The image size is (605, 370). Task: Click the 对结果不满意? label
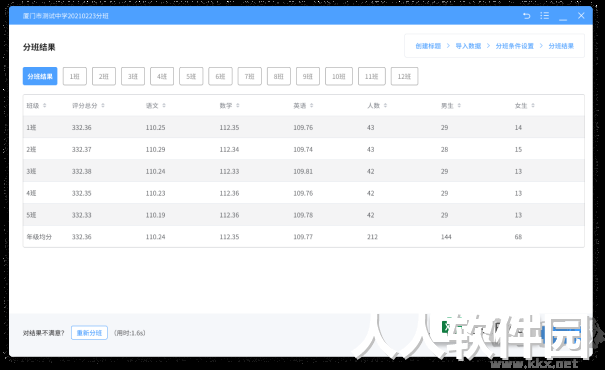[44, 333]
